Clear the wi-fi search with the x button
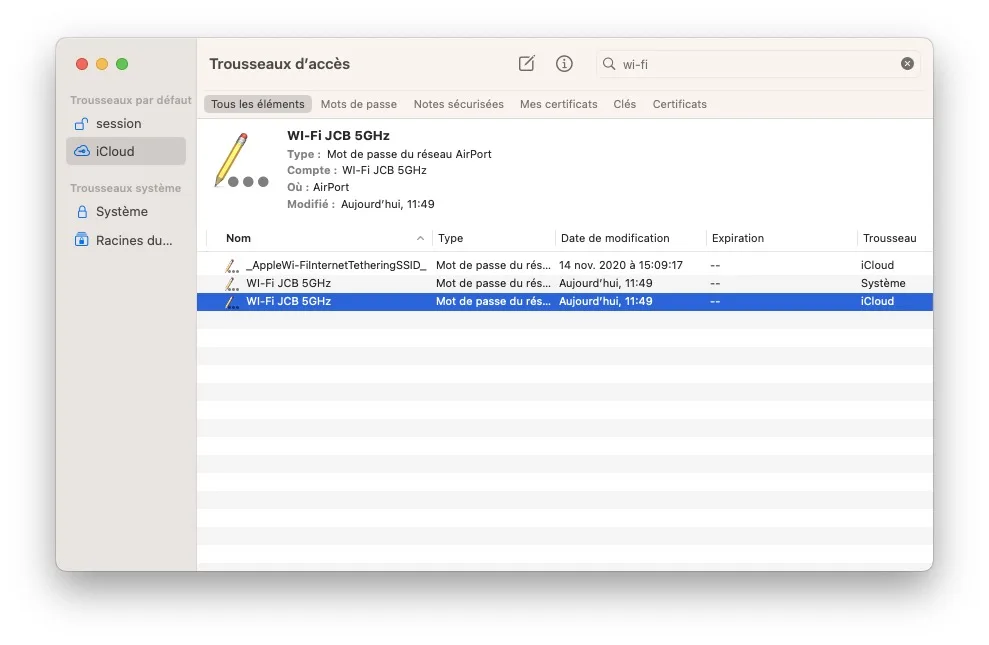This screenshot has width=989, height=645. click(907, 63)
